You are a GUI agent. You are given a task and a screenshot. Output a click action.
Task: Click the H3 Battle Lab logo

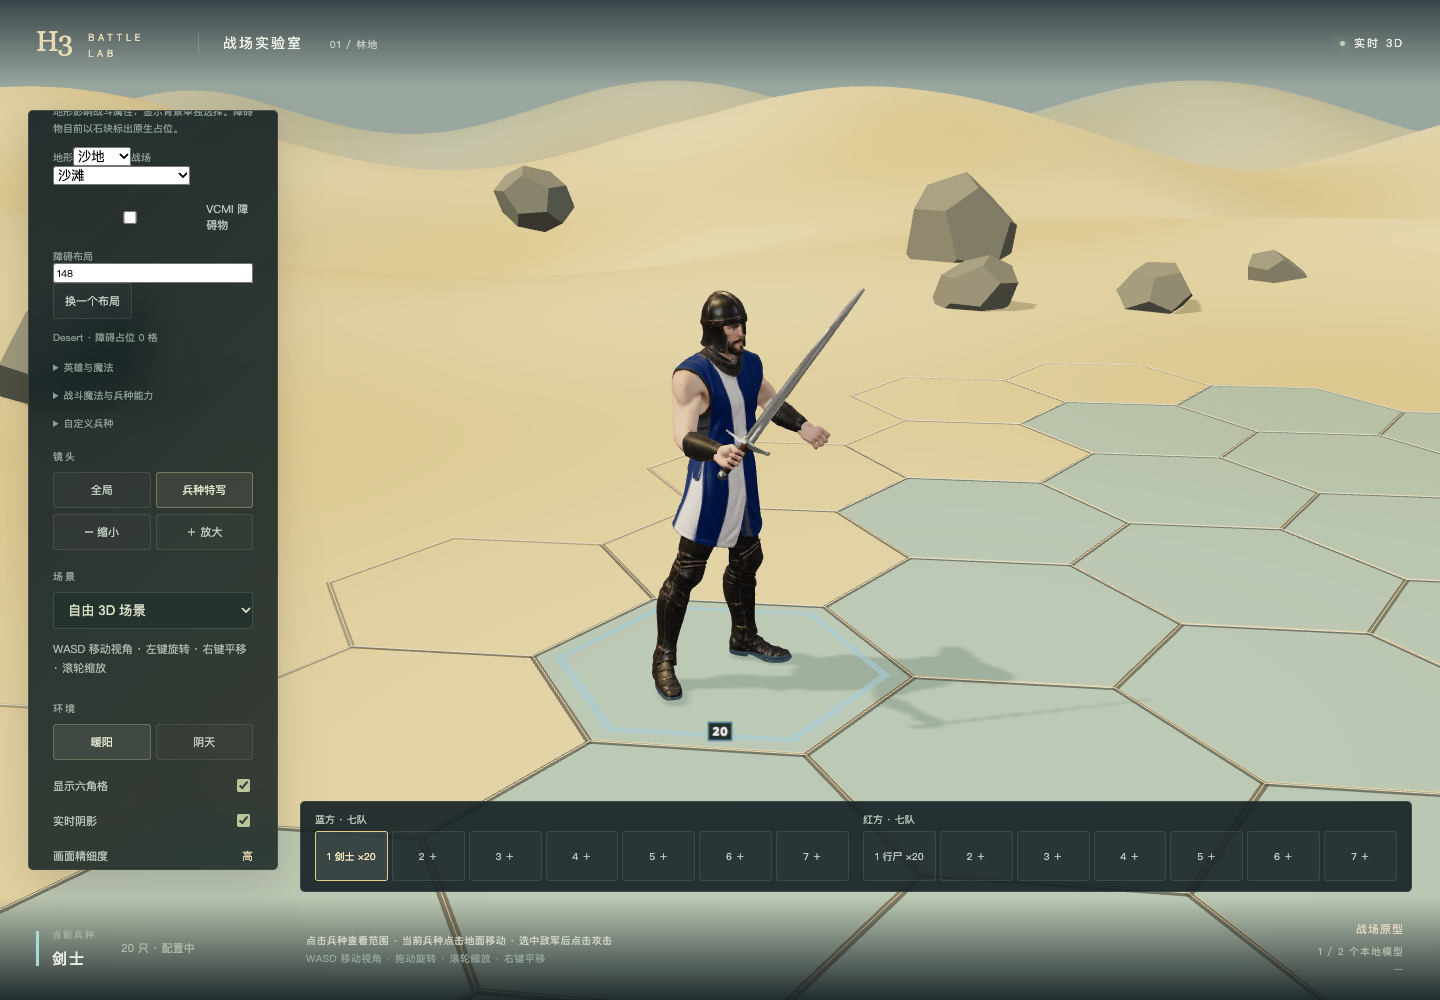(89, 44)
